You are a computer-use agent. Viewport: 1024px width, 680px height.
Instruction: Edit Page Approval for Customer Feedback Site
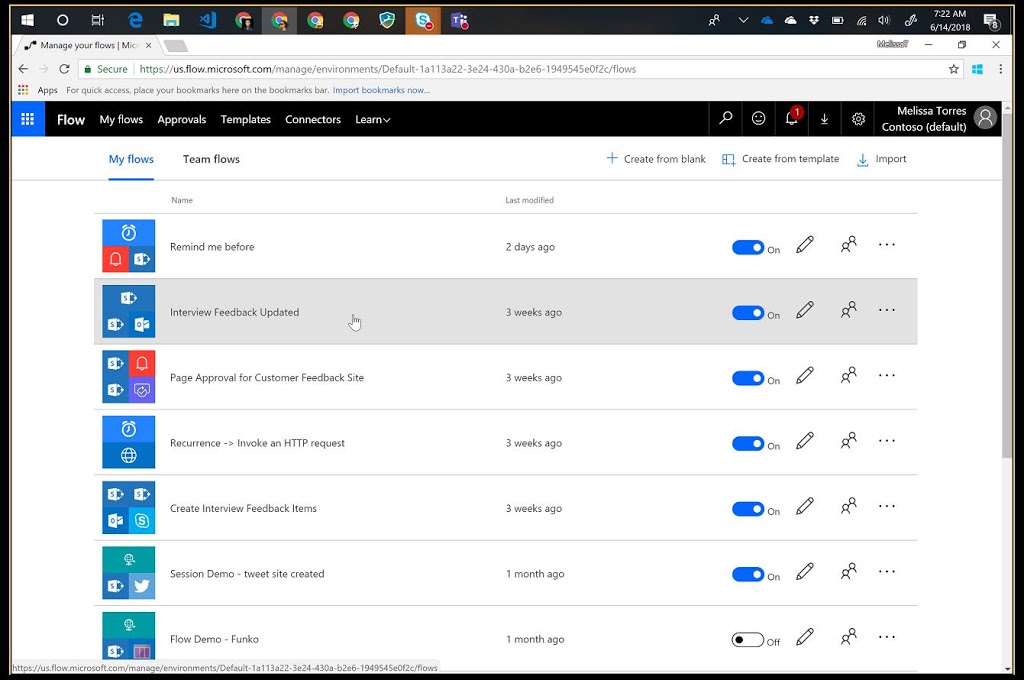[805, 376]
